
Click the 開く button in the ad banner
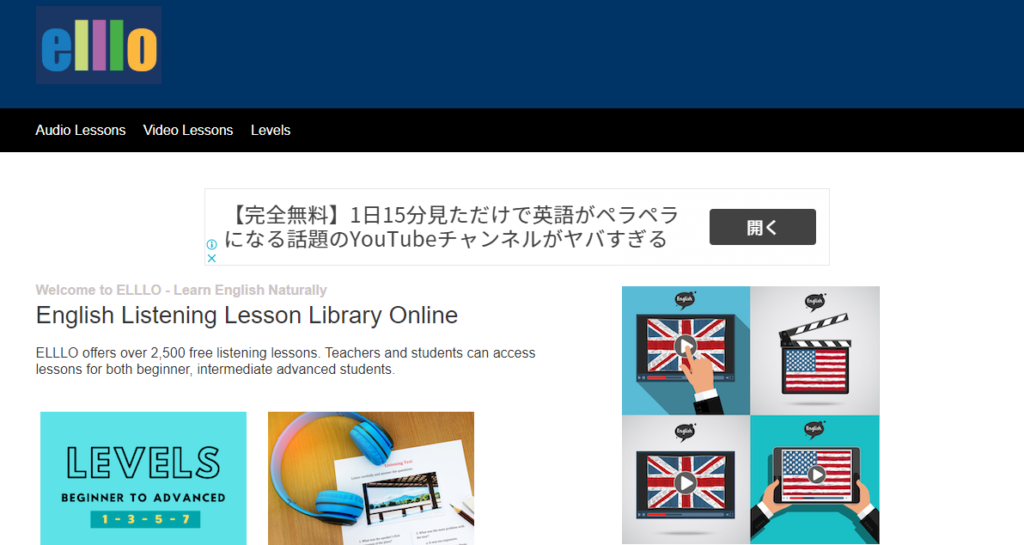pos(762,227)
